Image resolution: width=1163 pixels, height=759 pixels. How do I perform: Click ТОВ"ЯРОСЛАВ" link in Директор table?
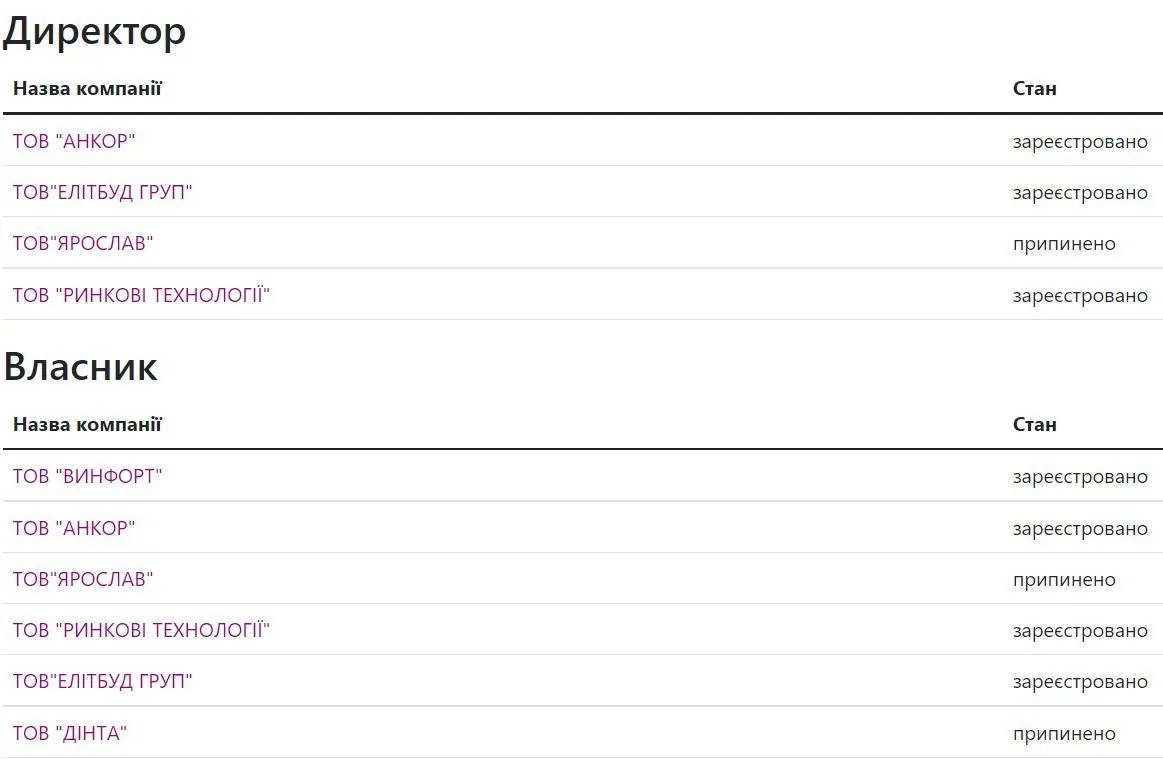[x=83, y=243]
